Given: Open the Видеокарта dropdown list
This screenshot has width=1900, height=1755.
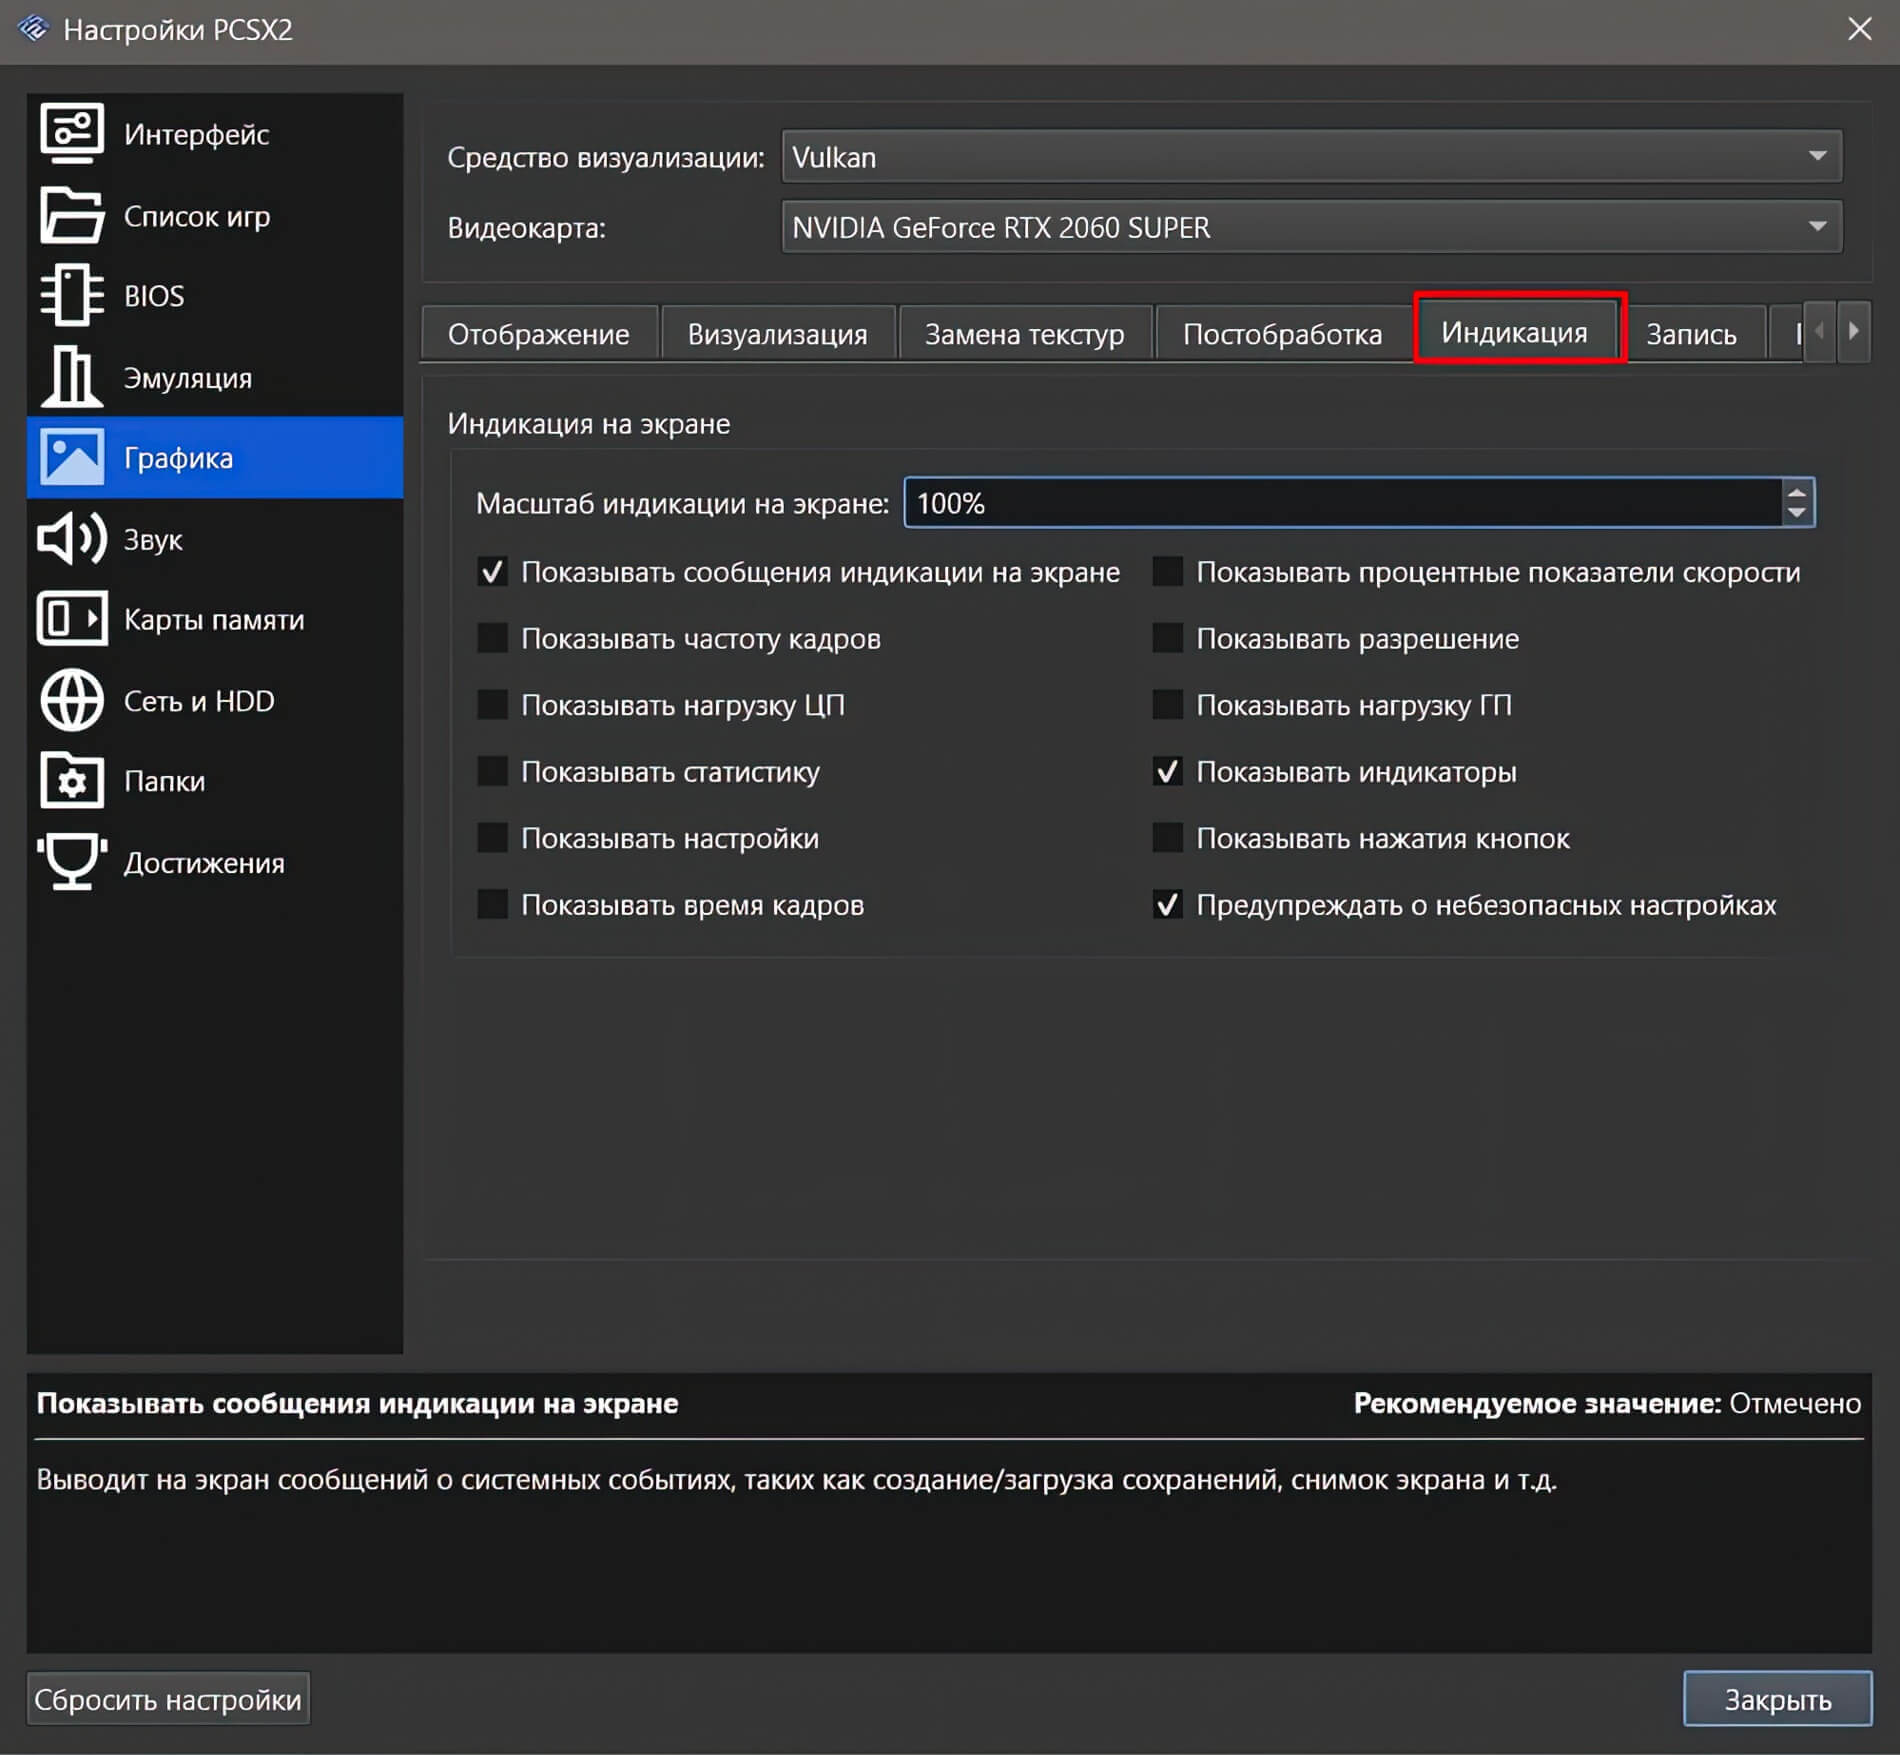Looking at the screenshot, I should tap(1310, 227).
